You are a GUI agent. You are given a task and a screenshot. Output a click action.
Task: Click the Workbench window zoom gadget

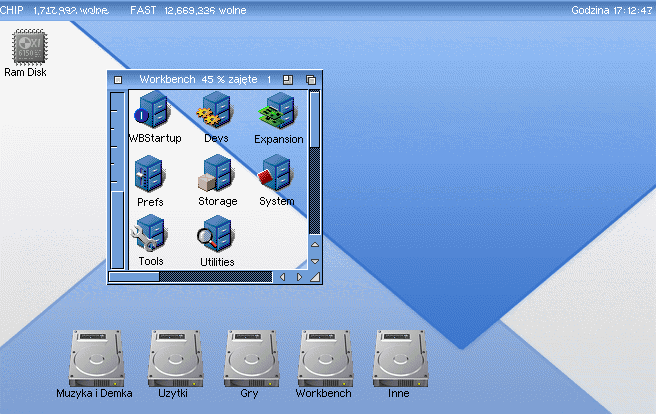[288, 79]
